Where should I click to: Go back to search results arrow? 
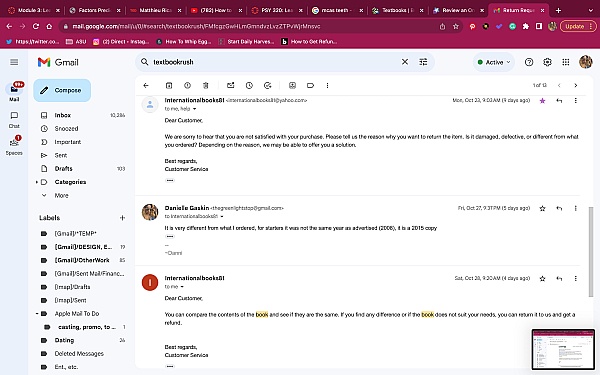pos(146,85)
